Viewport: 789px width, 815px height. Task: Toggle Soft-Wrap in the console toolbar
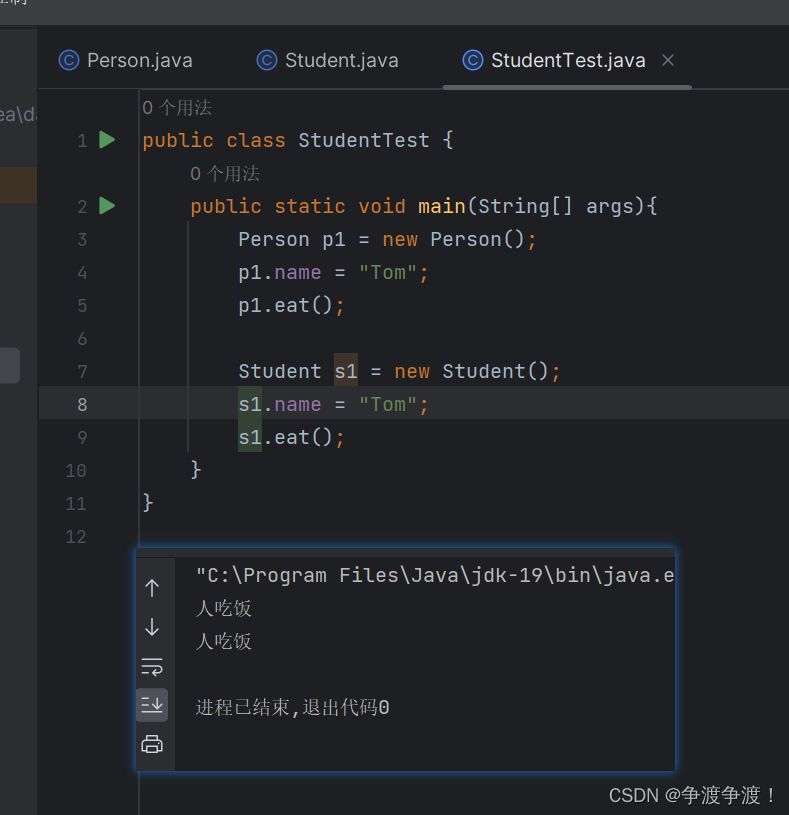[151, 666]
